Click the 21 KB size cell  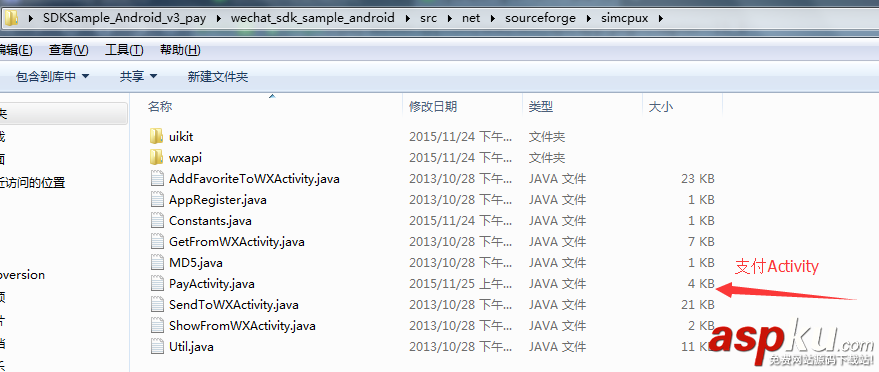(x=698, y=305)
